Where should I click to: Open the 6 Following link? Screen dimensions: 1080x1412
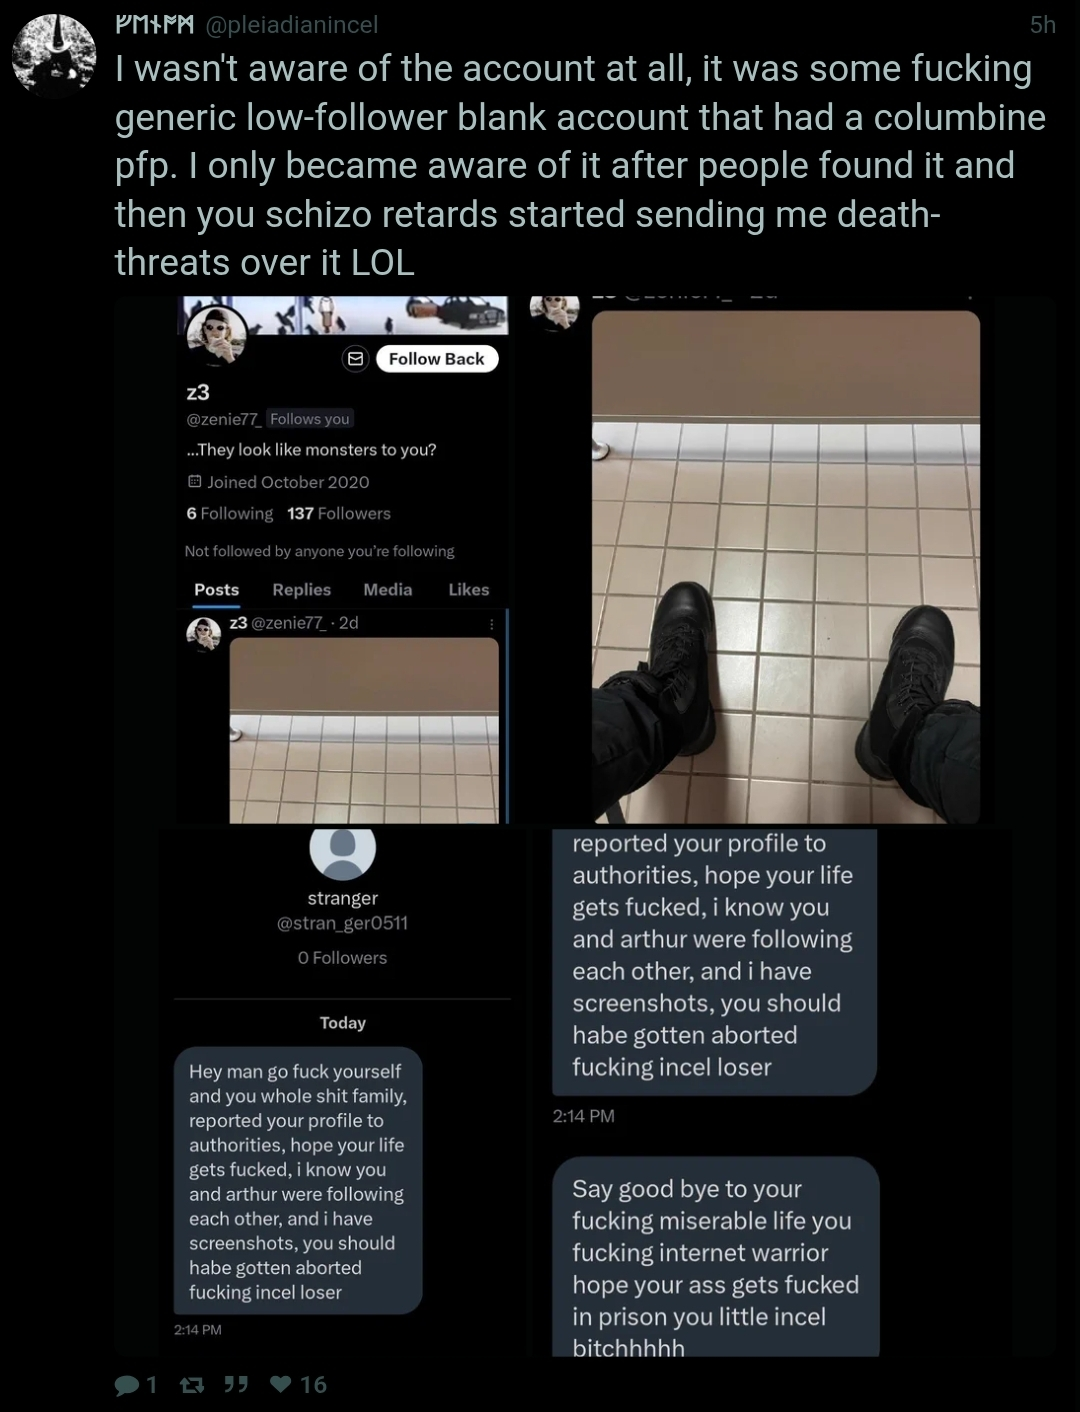[230, 513]
